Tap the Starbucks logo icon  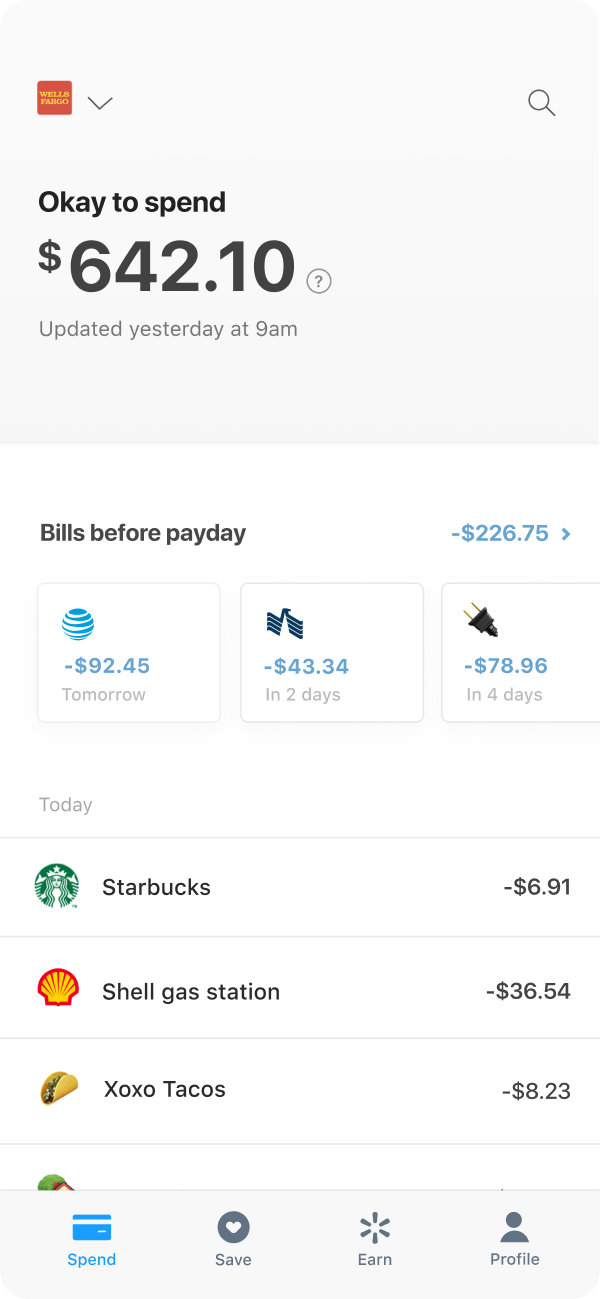click(x=57, y=886)
